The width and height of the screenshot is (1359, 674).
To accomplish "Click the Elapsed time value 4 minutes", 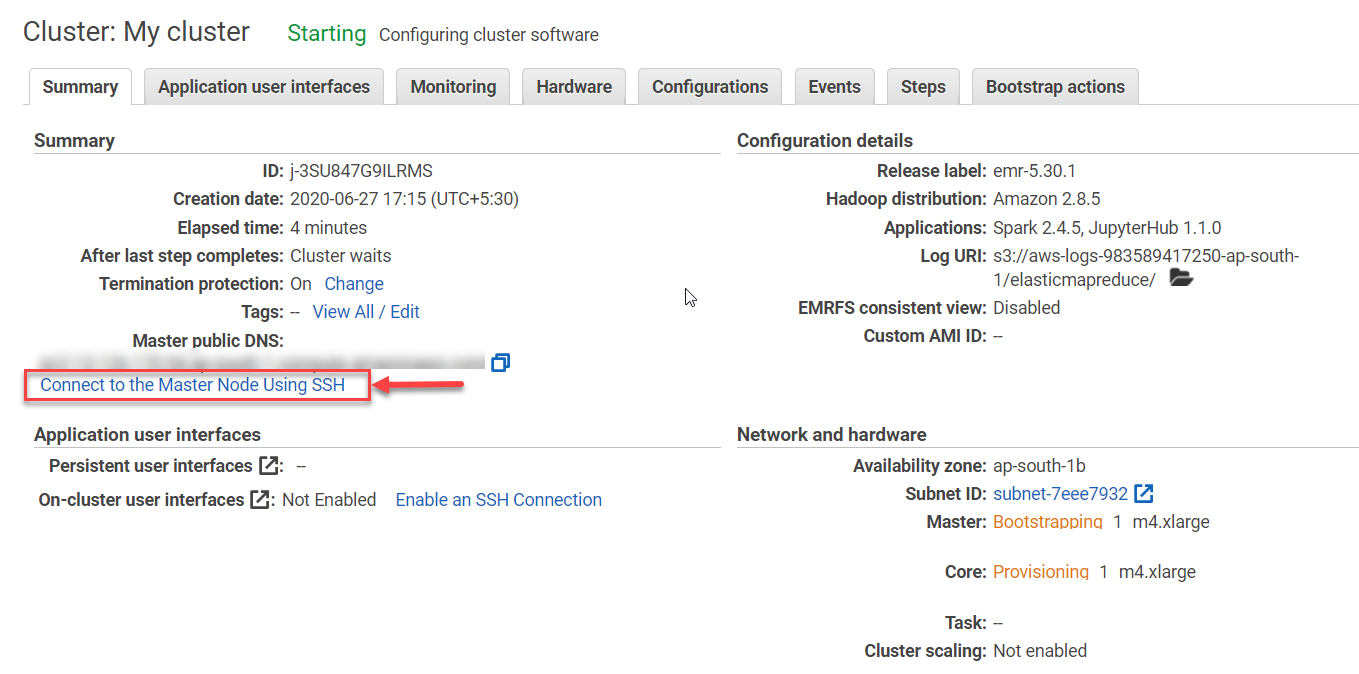I will (328, 228).
